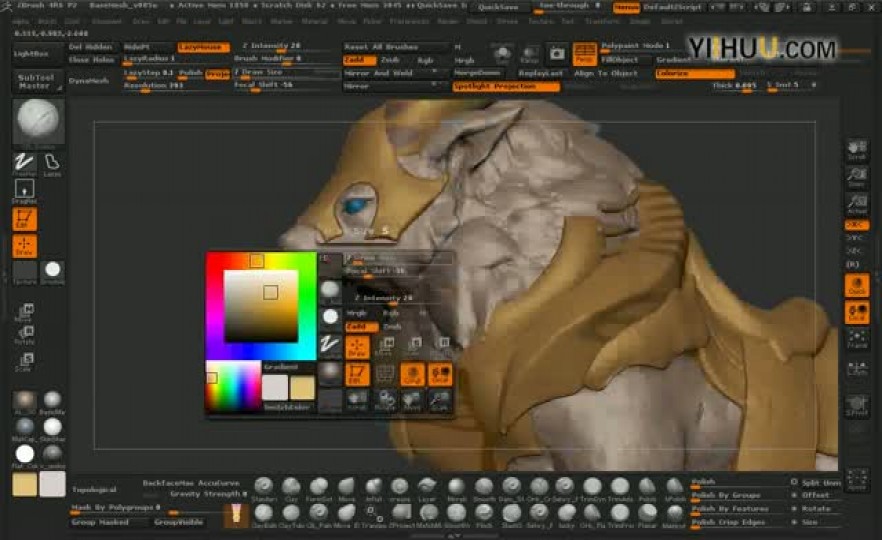Click the Scale transform icon in left shelf
The width and height of the screenshot is (882, 540).
point(25,361)
